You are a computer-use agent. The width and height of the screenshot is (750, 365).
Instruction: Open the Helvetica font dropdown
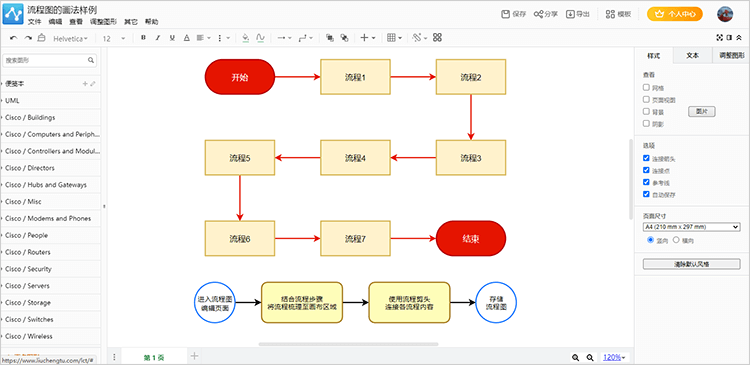(x=70, y=38)
